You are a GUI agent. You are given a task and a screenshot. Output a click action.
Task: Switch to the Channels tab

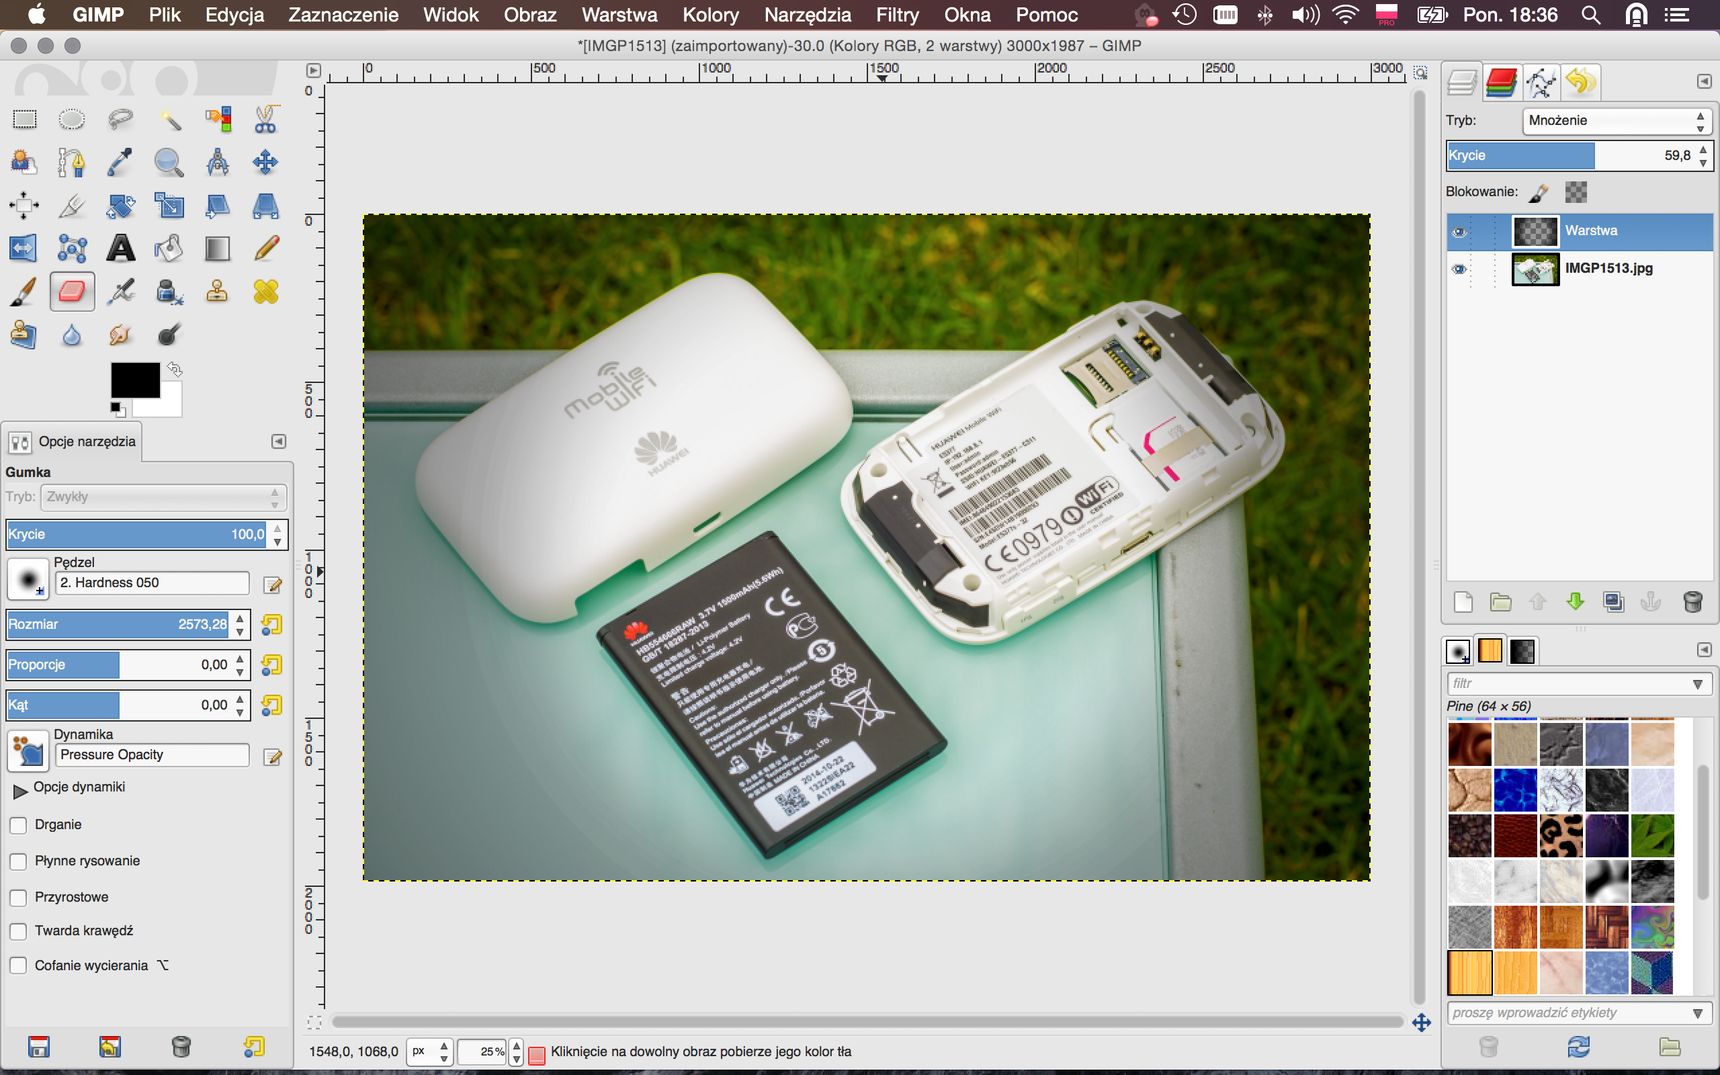(x=1501, y=82)
